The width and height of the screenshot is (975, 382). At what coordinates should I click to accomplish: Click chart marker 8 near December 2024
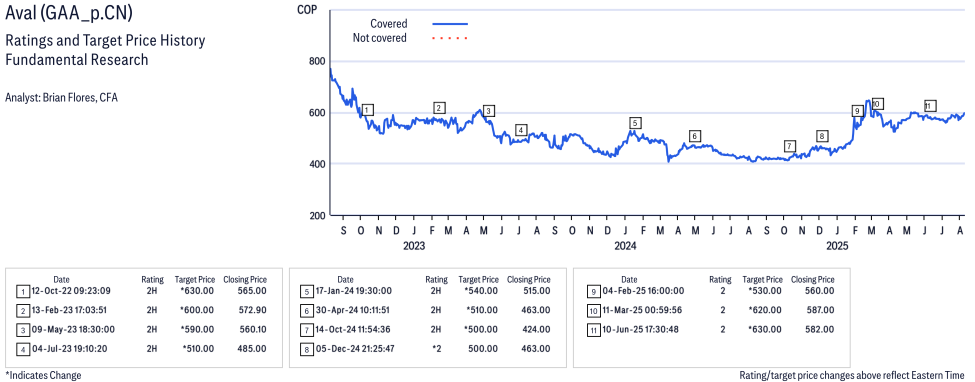(822, 136)
